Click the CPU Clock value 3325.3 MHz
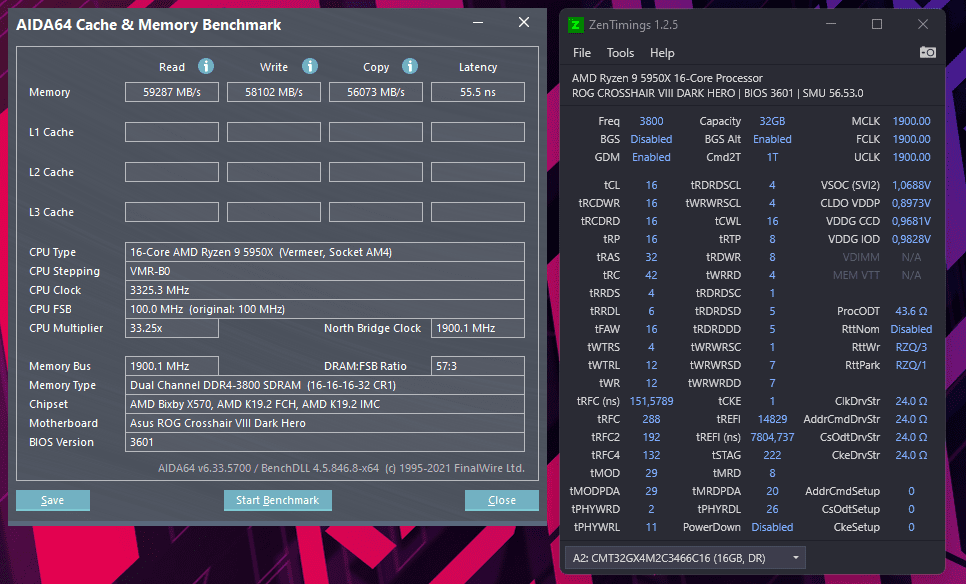 [x=325, y=290]
